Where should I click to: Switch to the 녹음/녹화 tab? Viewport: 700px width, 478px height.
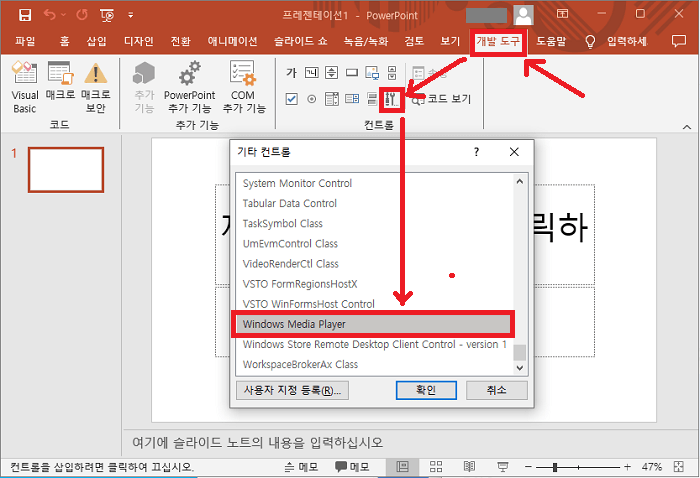click(366, 42)
